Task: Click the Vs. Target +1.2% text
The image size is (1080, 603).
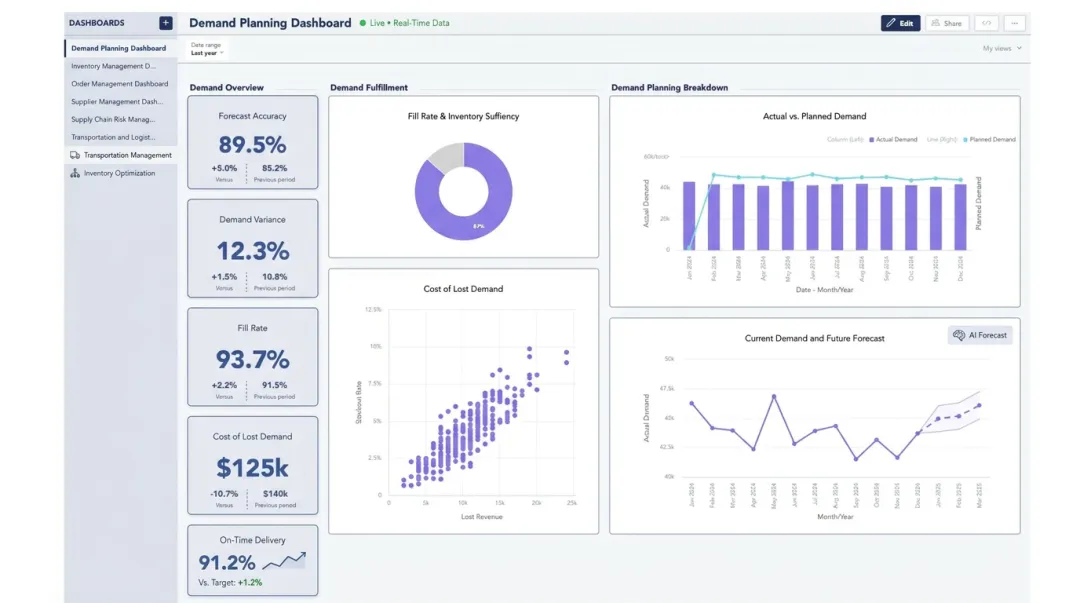Action: 230,582
